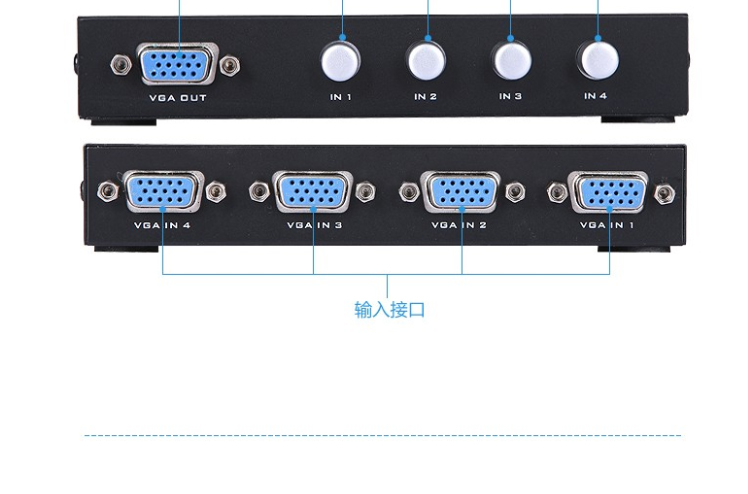Select the VGA IN 3 port
Viewport: 748px width, 494px height.
[313, 191]
